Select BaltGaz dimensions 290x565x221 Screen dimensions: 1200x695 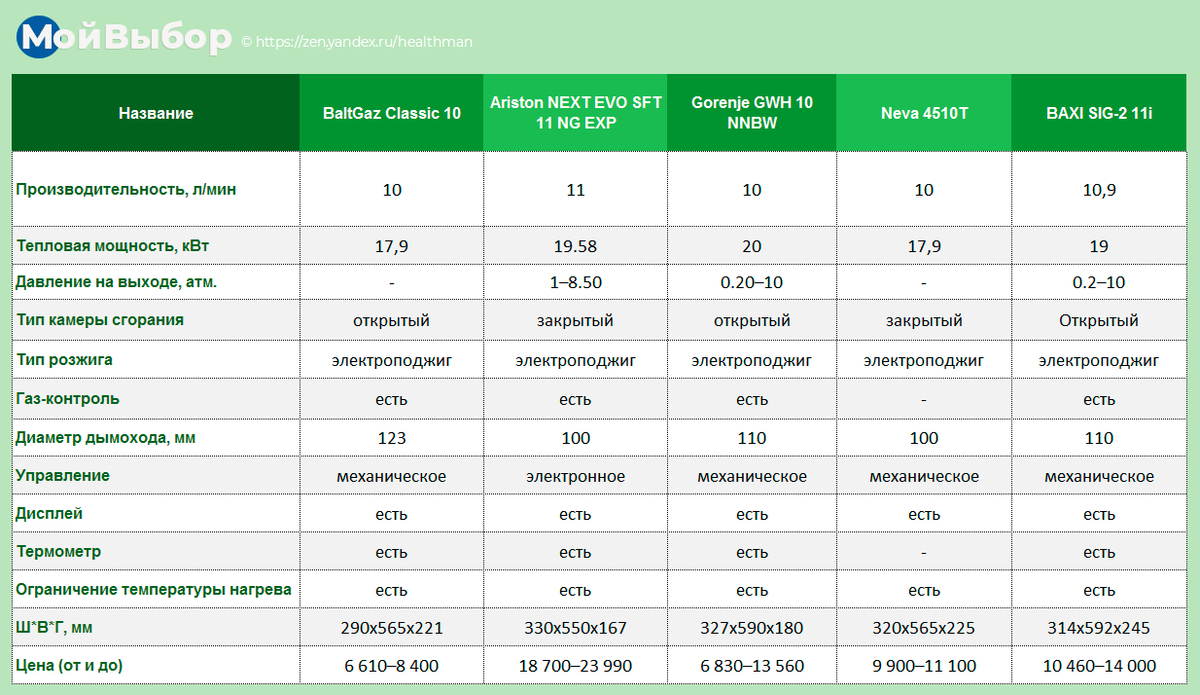pos(392,628)
